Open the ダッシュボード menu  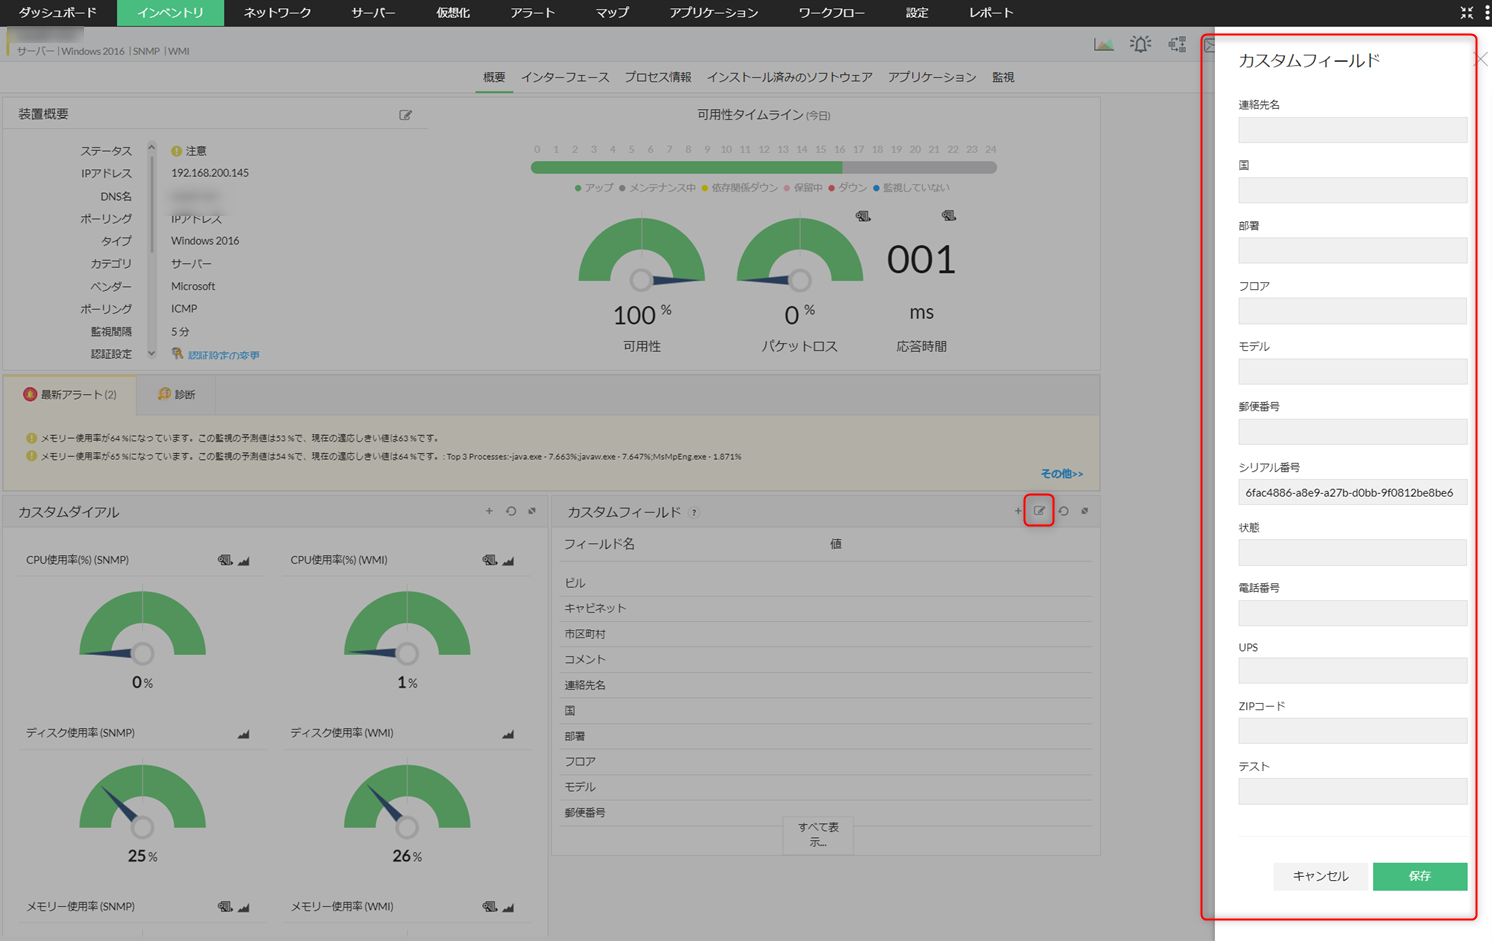[58, 13]
